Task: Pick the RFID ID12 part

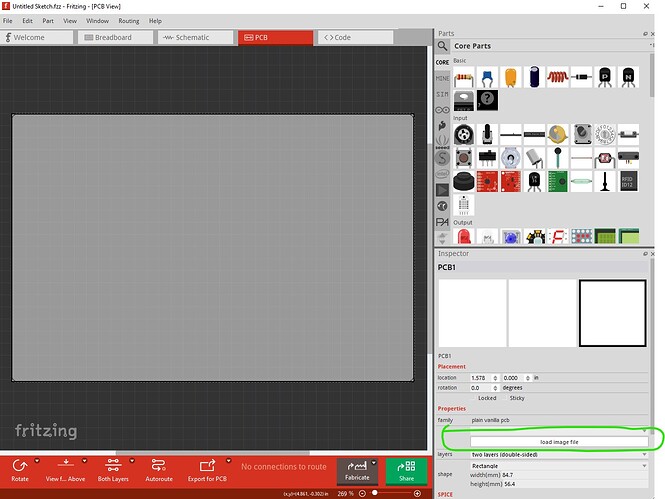Action: [628, 181]
